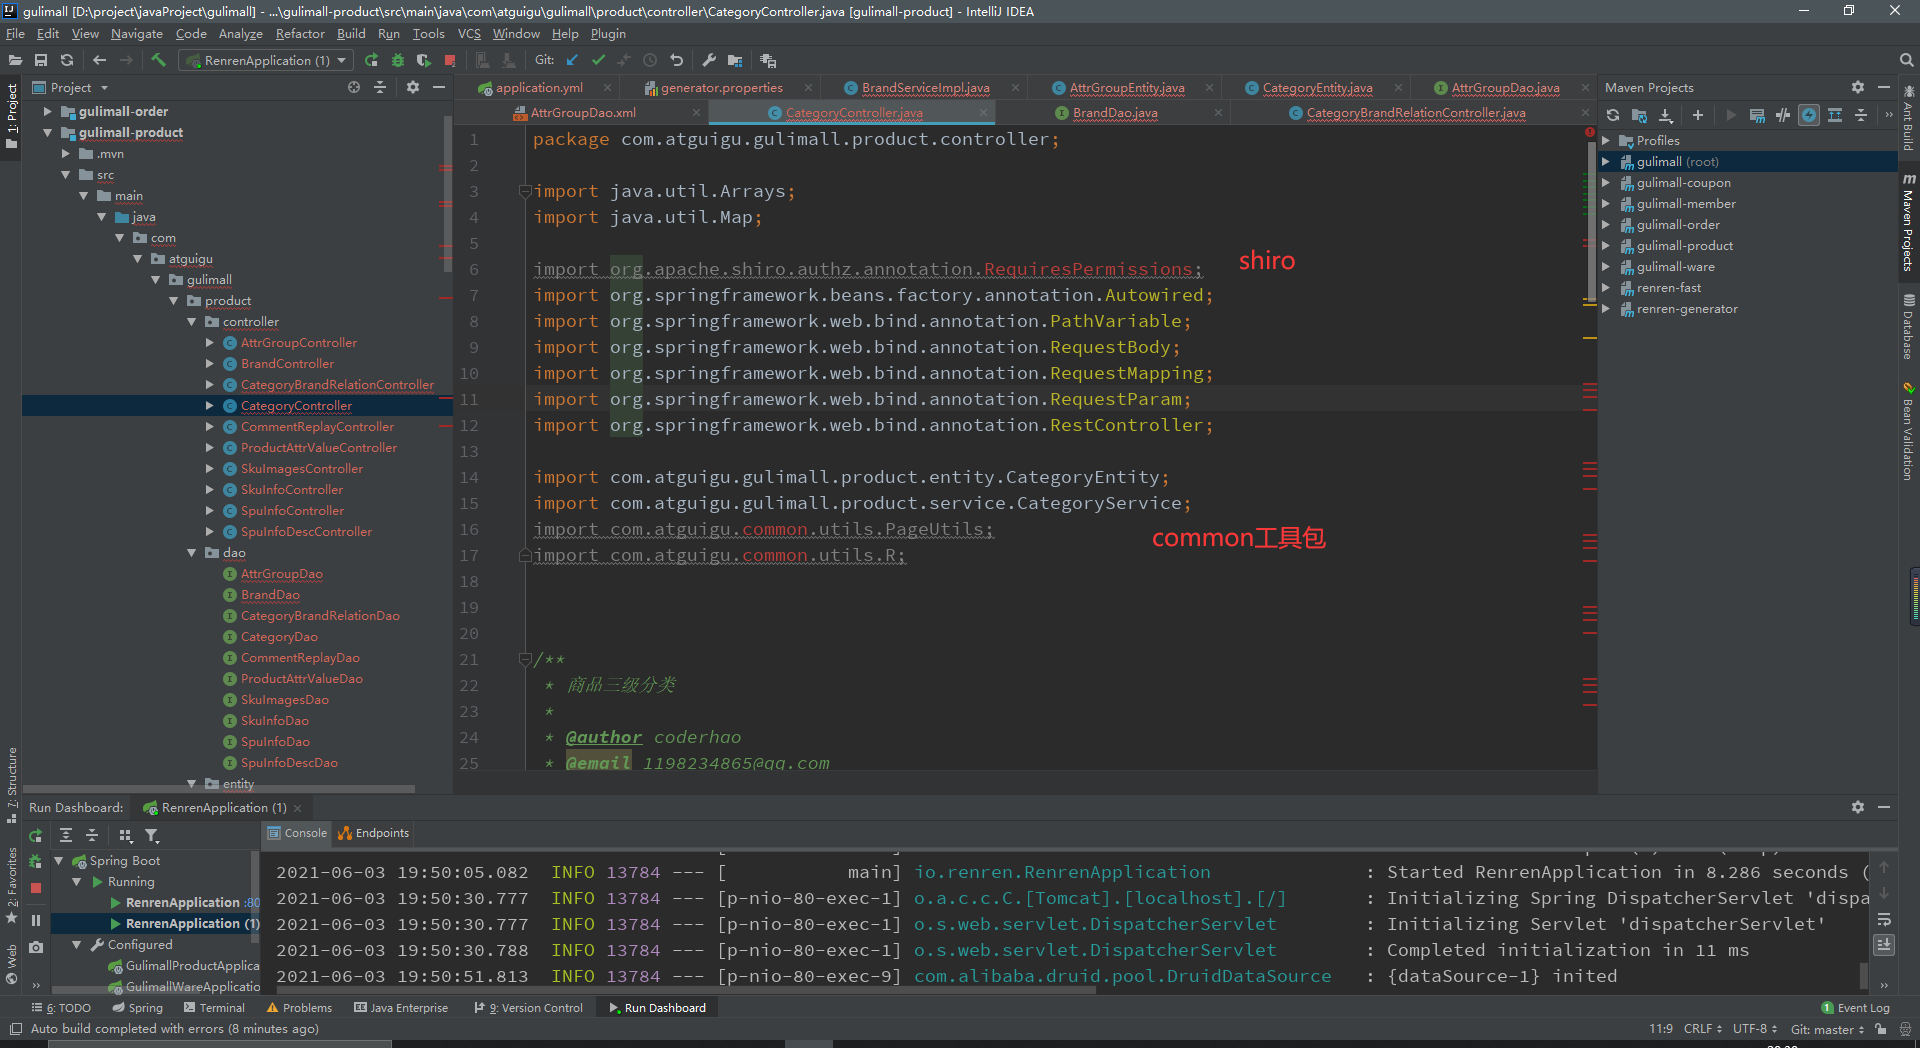
Task: Open the Event Log
Action: (1855, 1007)
